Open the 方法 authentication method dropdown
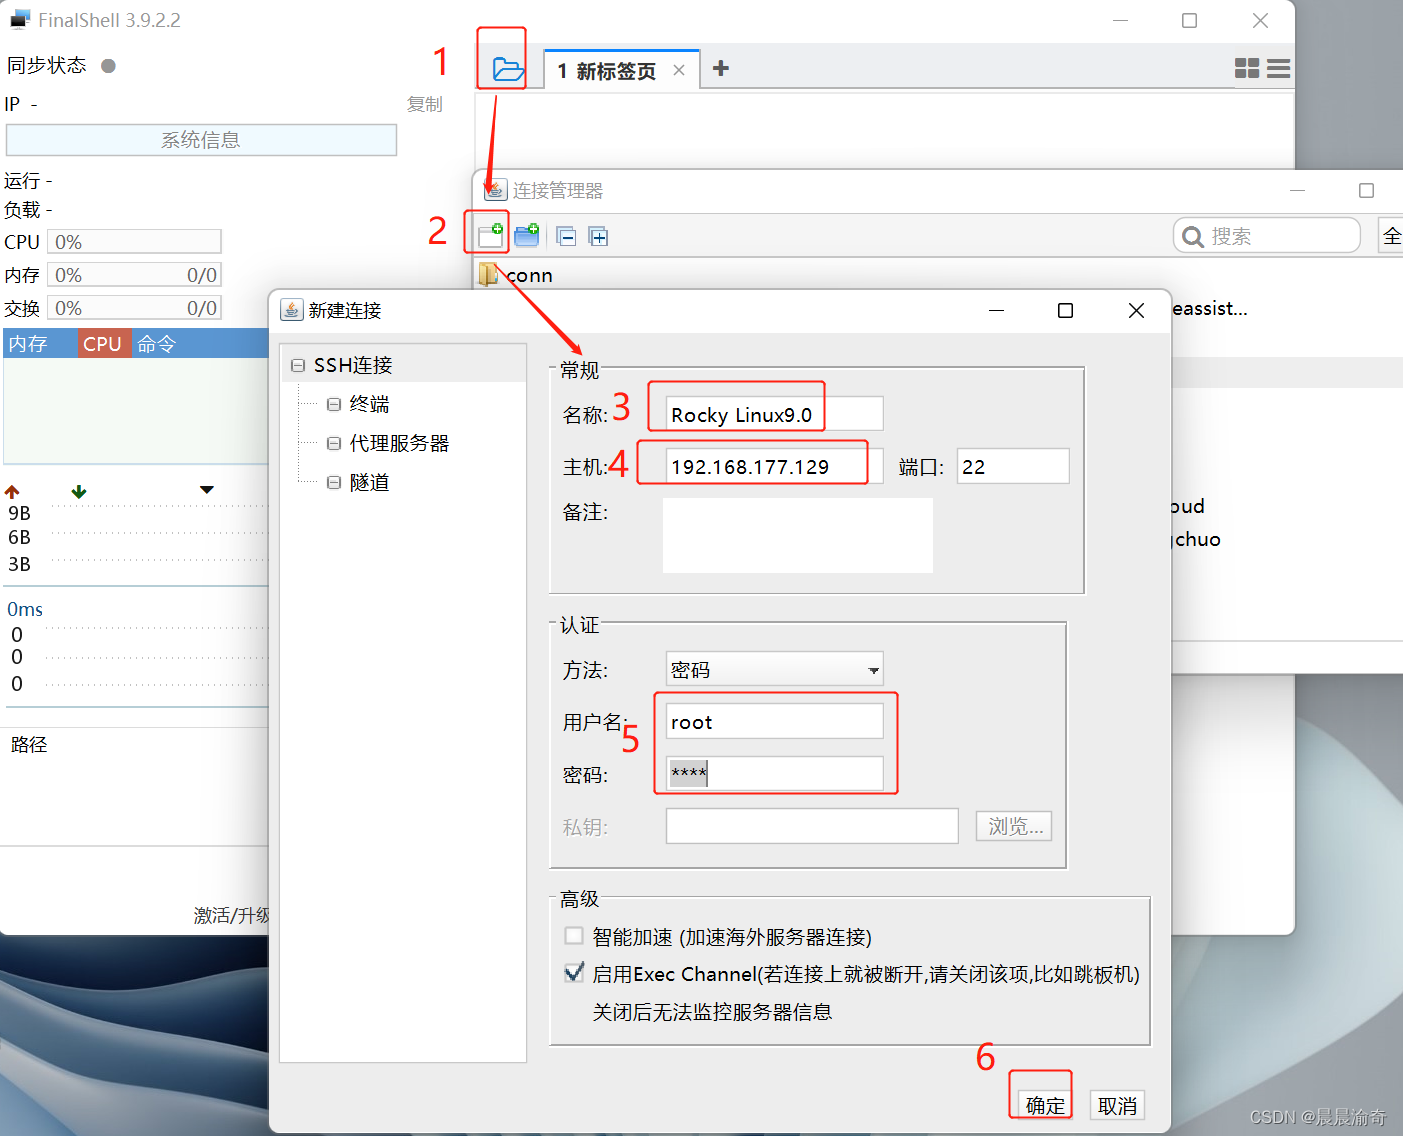The width and height of the screenshot is (1403, 1136). click(x=774, y=669)
